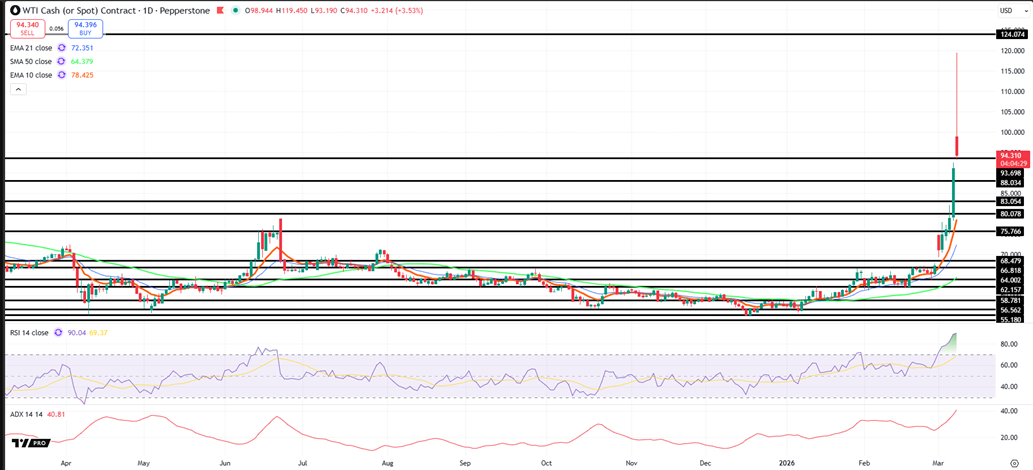Click the red flag icon beside Pepperstone

(220, 11)
